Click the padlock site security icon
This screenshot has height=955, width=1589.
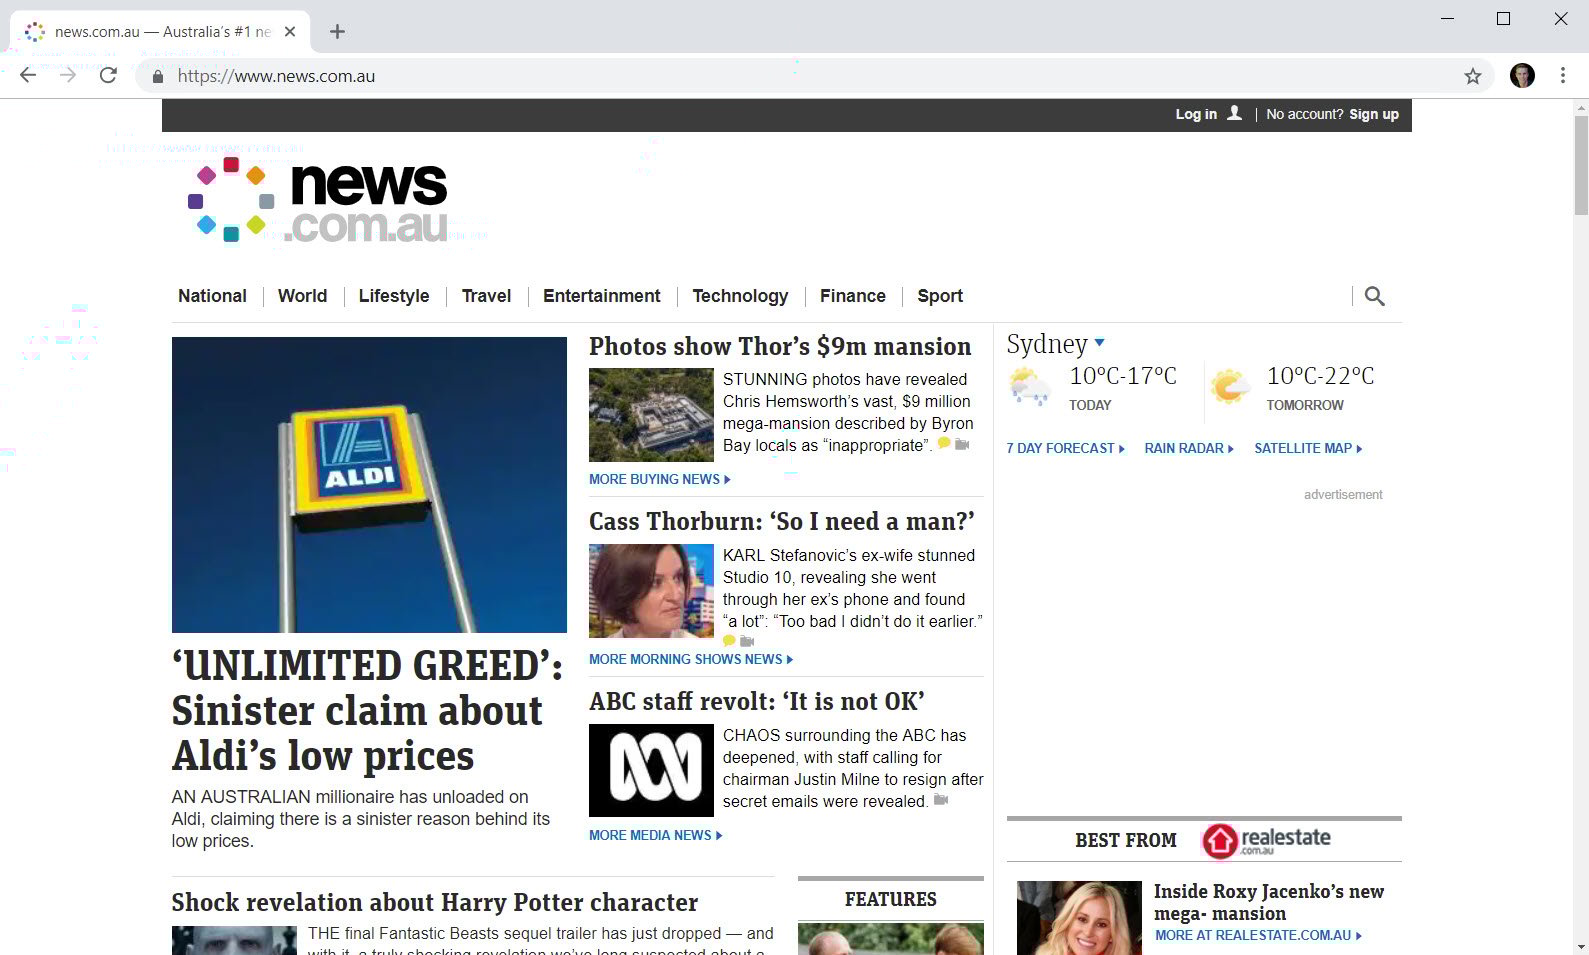(157, 76)
